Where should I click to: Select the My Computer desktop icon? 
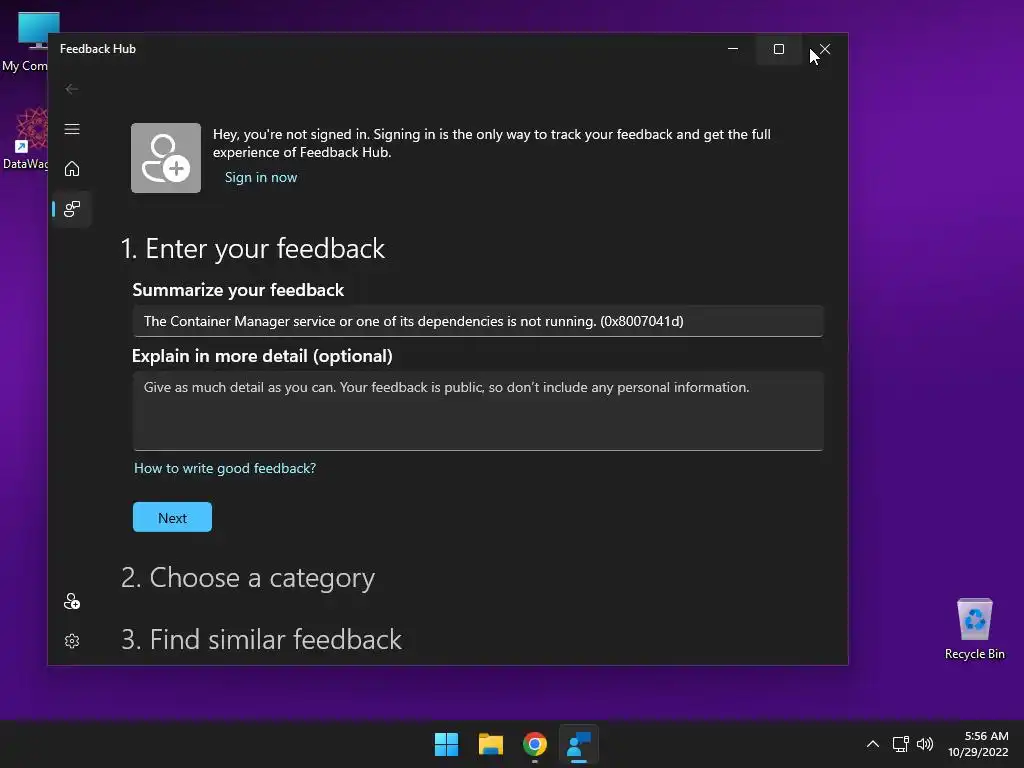click(26, 42)
